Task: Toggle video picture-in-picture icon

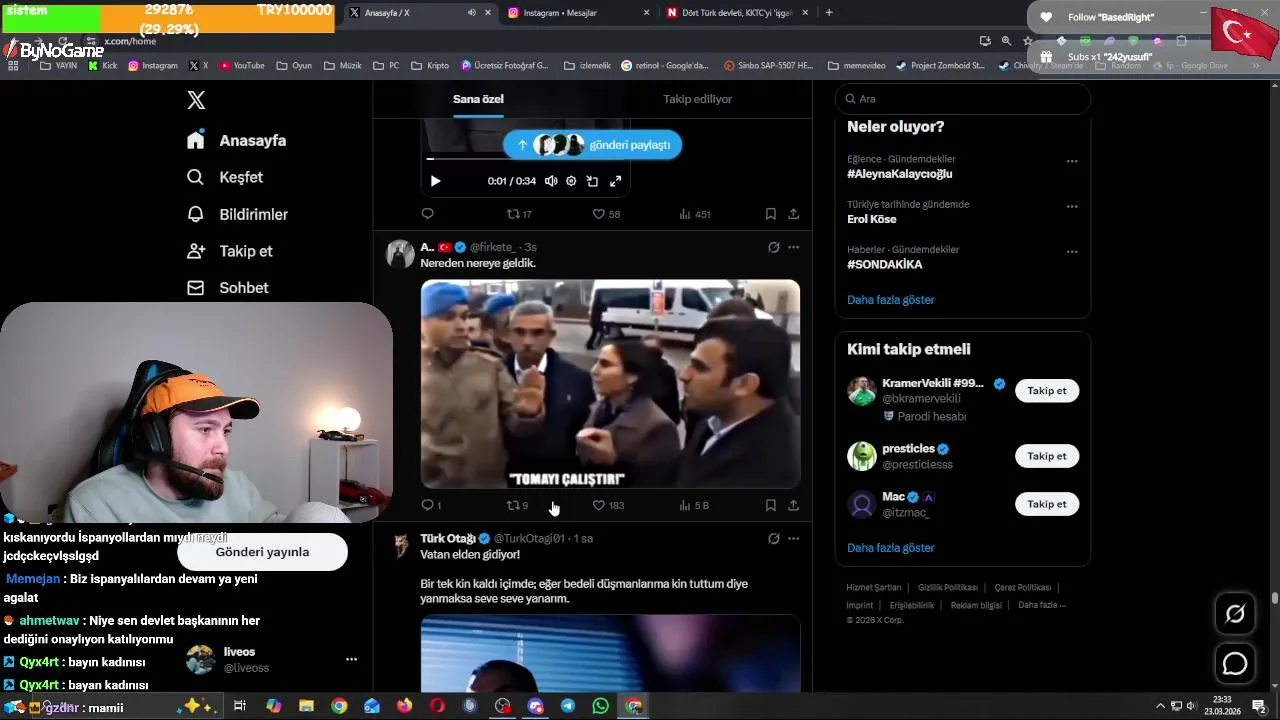Action: (592, 181)
